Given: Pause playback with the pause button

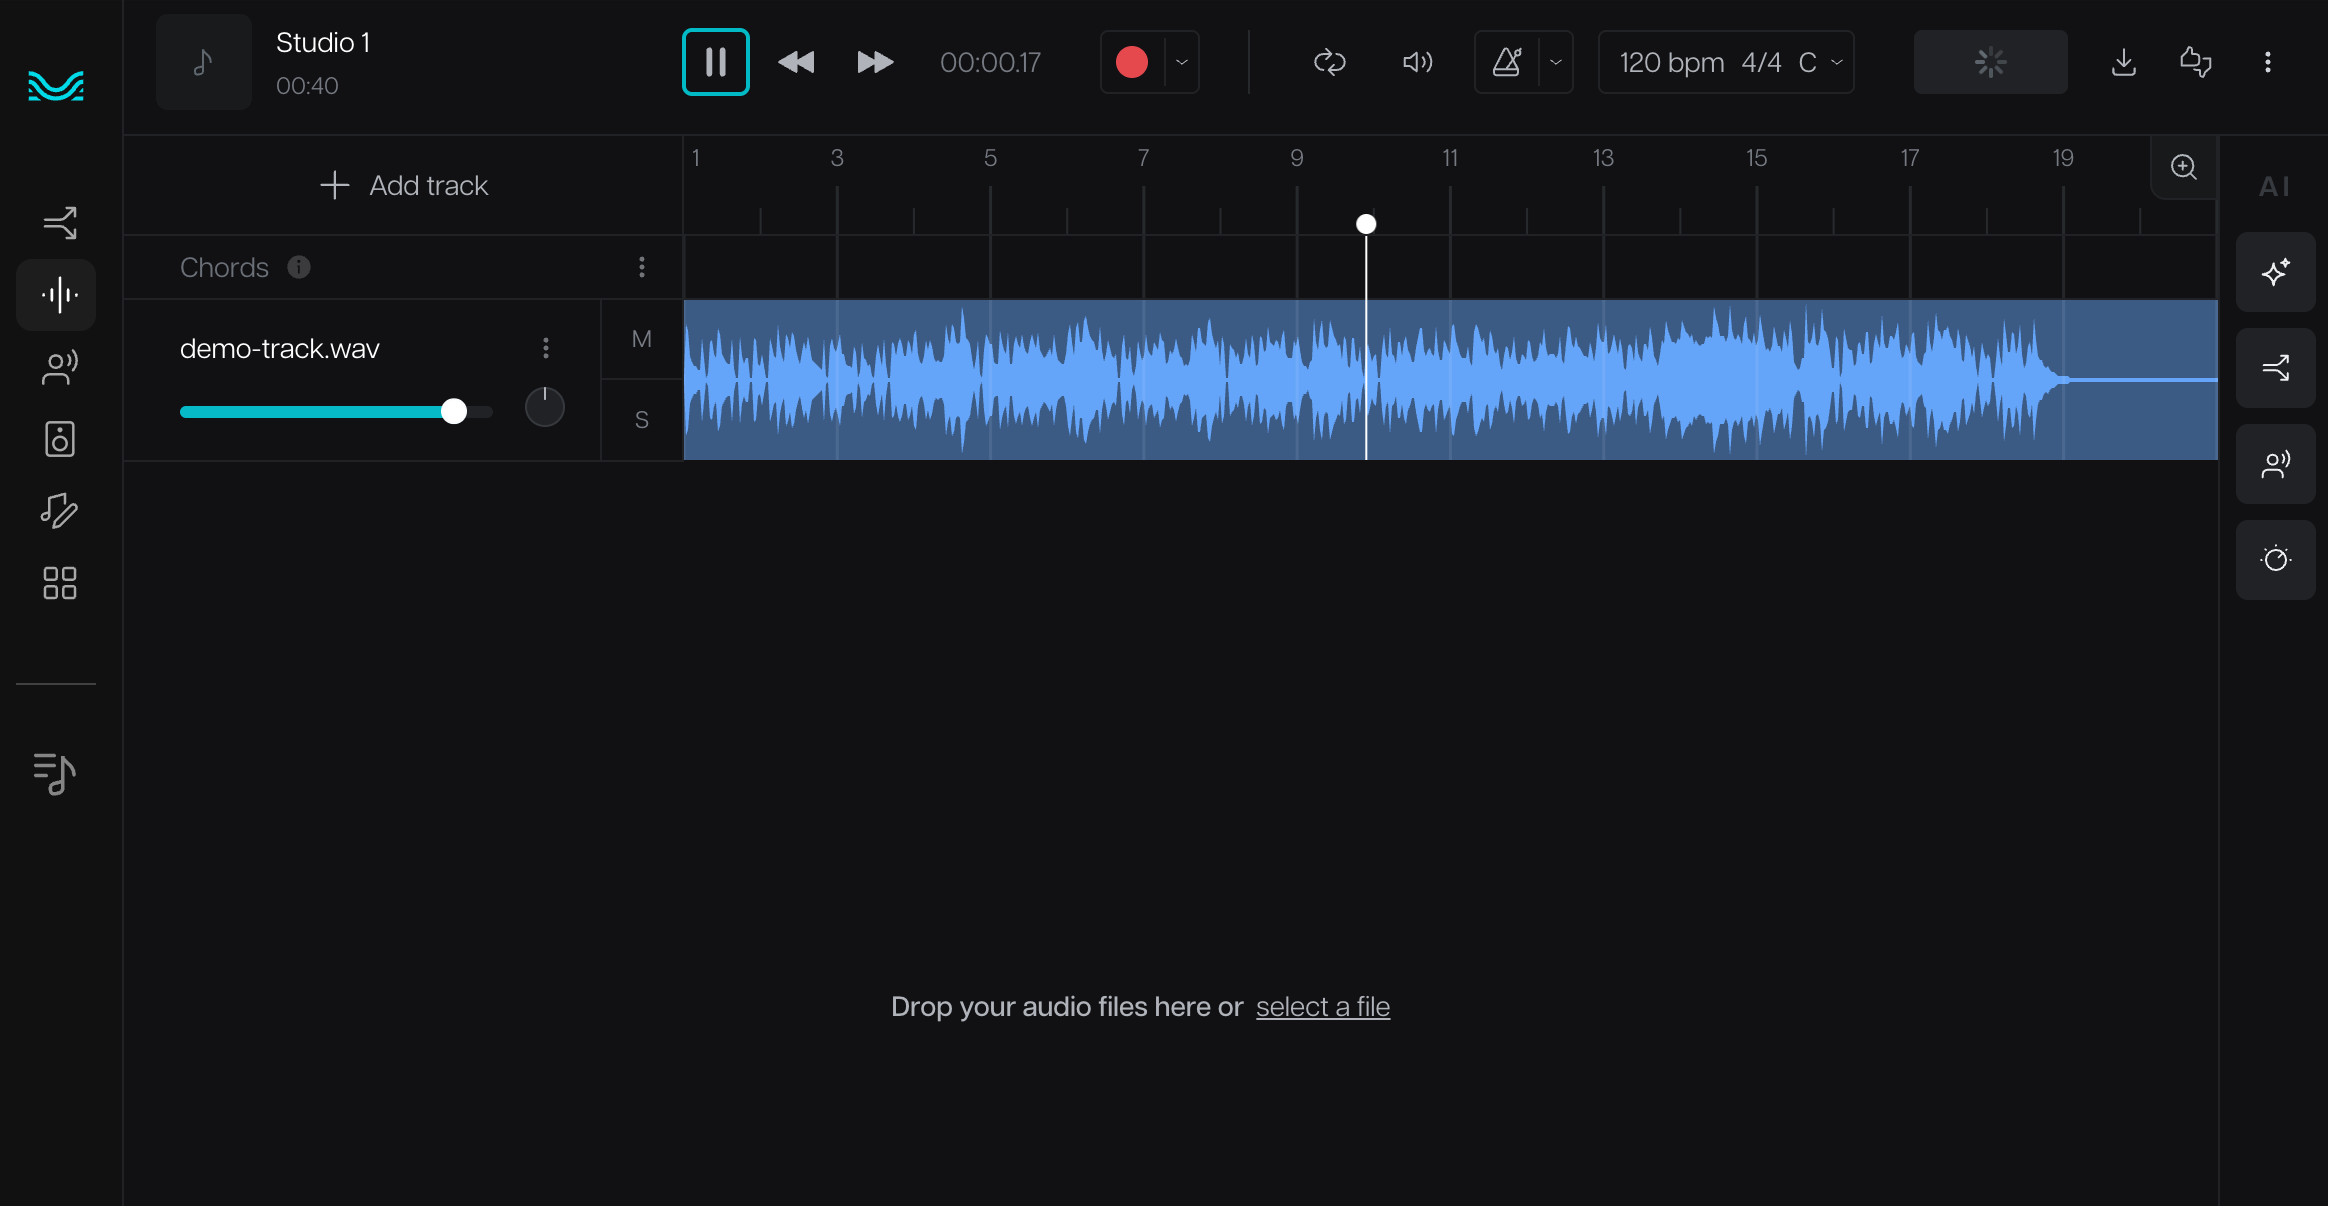Looking at the screenshot, I should click(x=715, y=62).
